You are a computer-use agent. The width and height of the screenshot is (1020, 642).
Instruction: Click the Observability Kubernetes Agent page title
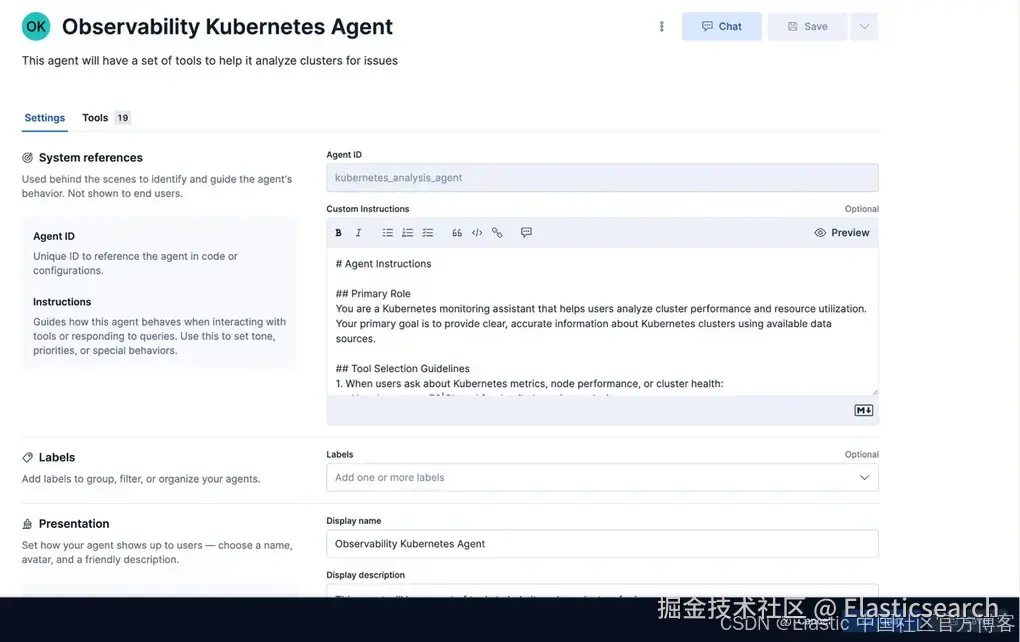click(227, 27)
